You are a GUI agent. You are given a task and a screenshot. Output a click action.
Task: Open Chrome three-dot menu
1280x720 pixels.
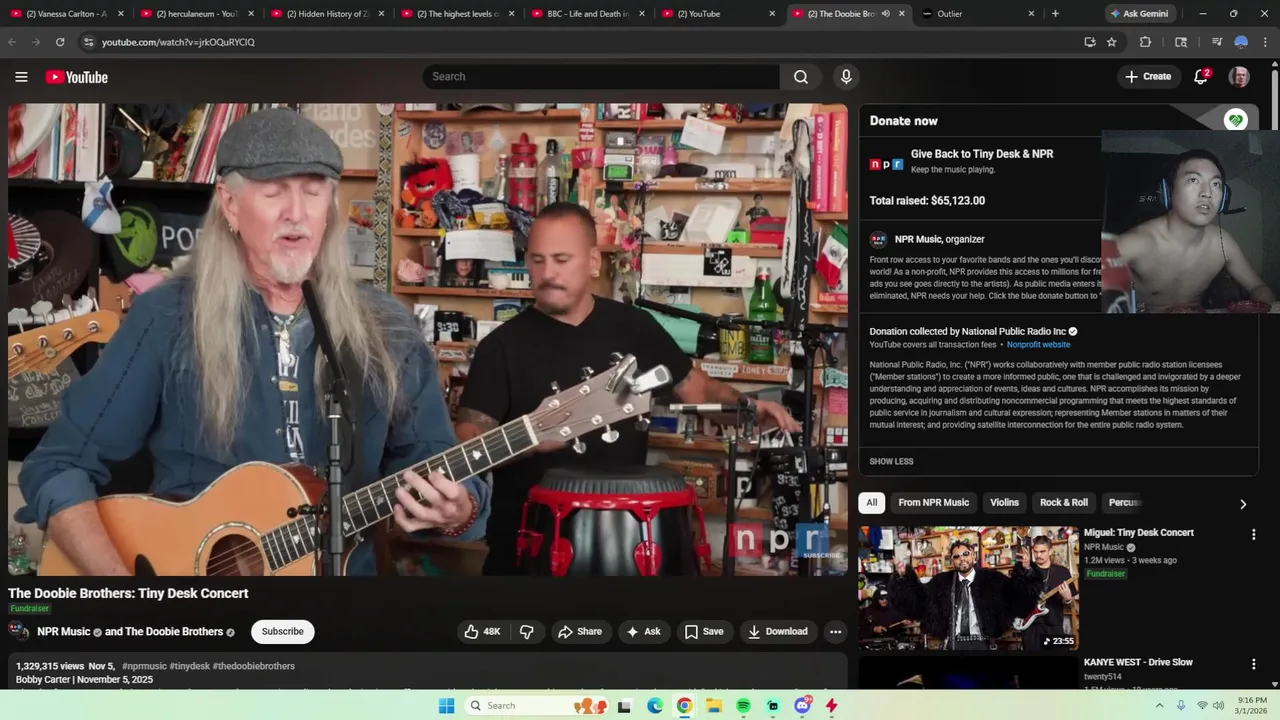click(x=1266, y=42)
